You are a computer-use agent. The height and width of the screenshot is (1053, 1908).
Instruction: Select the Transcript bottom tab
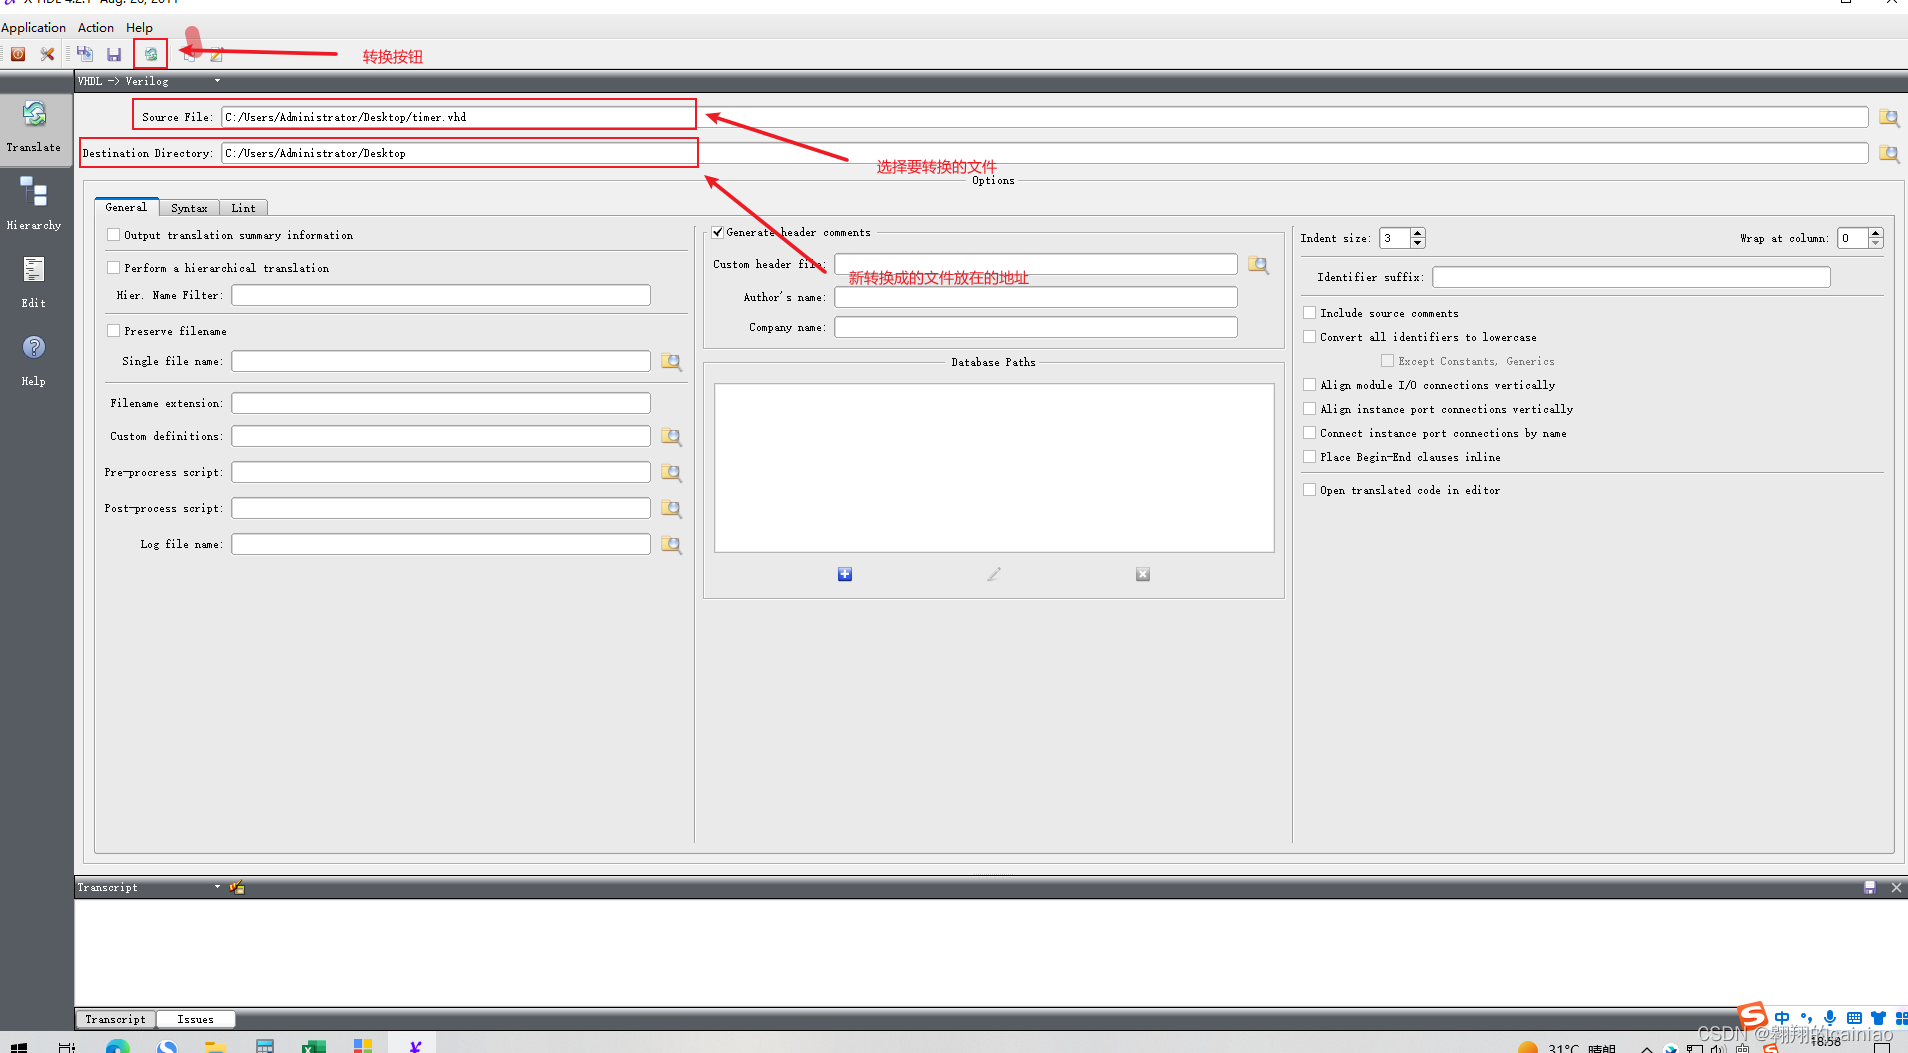[116, 1019]
